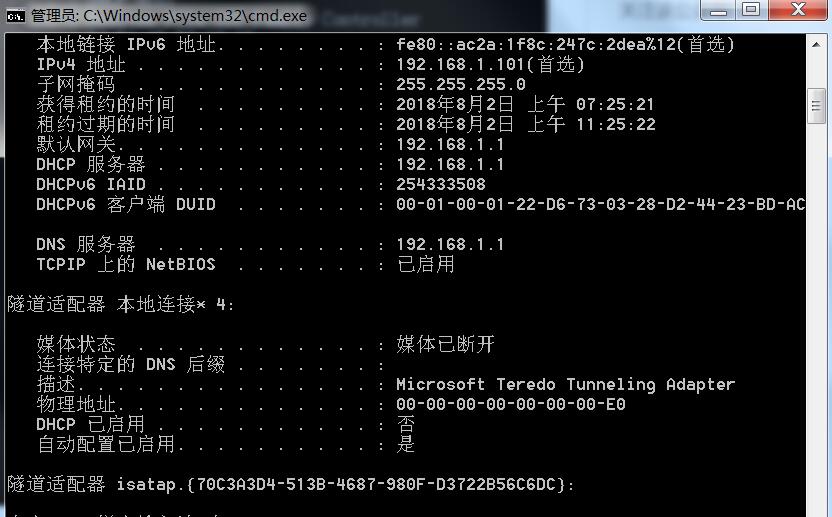The width and height of the screenshot is (832, 517).
Task: Close the cmd.exe window
Action: click(795, 11)
